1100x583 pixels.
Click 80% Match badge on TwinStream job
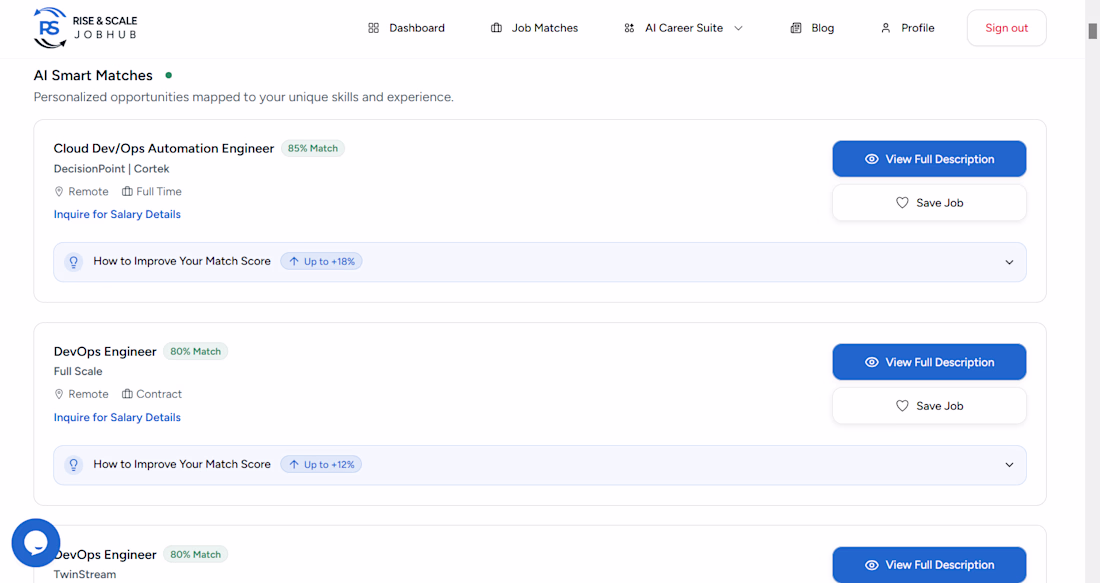point(195,554)
